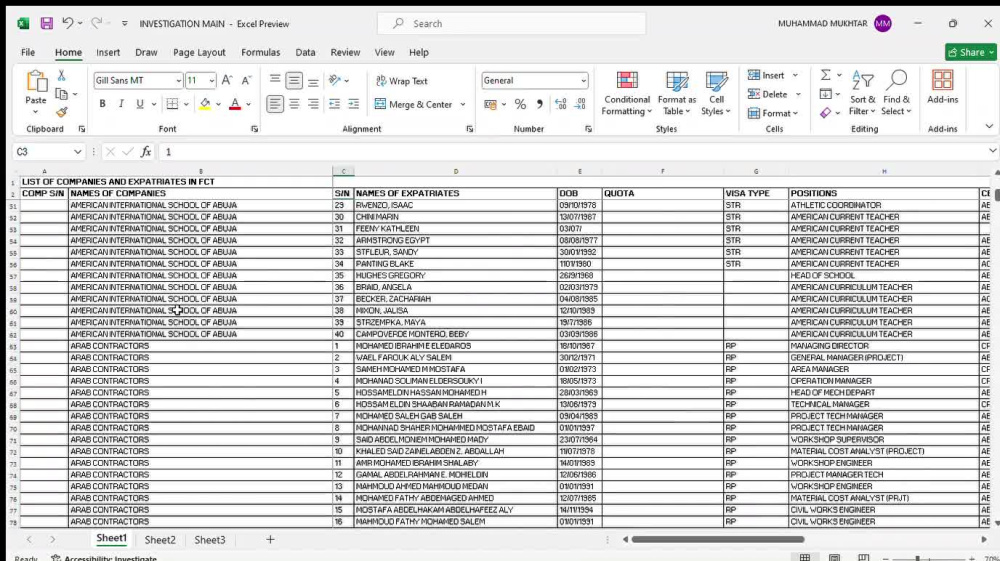Open Add-ins

pos(943,87)
